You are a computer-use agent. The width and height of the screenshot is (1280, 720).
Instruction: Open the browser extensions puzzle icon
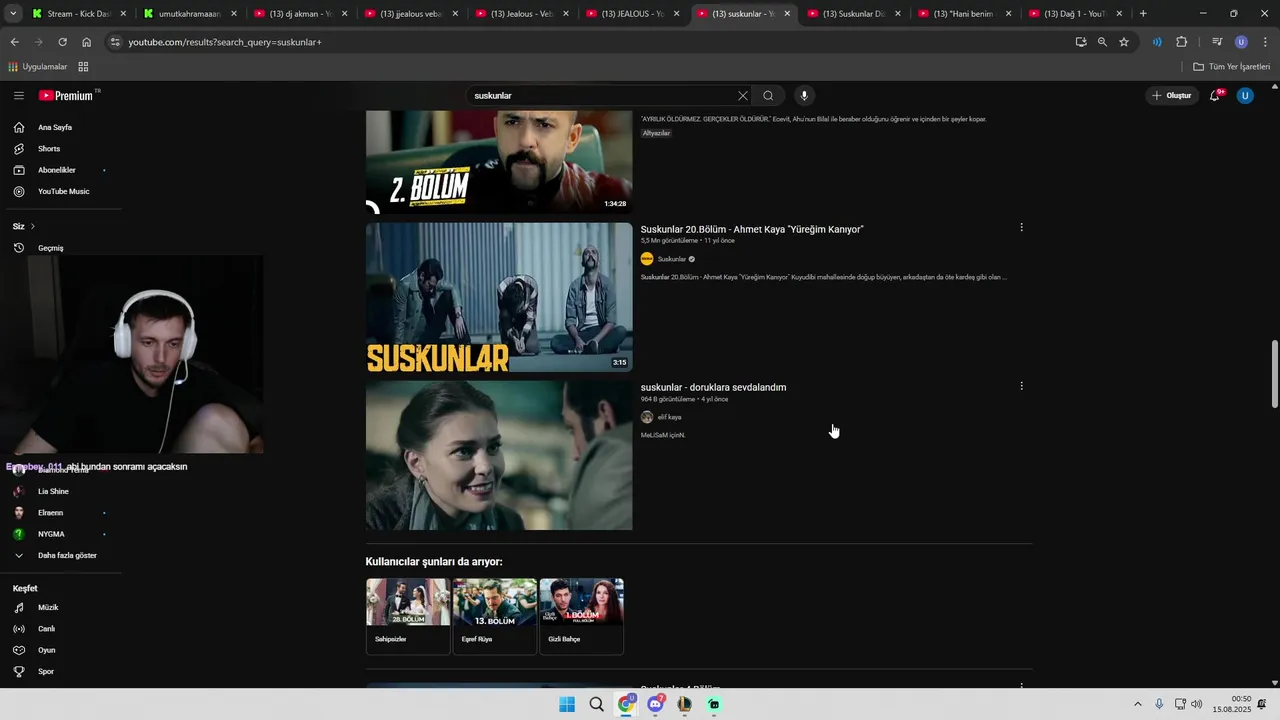pos(1181,42)
